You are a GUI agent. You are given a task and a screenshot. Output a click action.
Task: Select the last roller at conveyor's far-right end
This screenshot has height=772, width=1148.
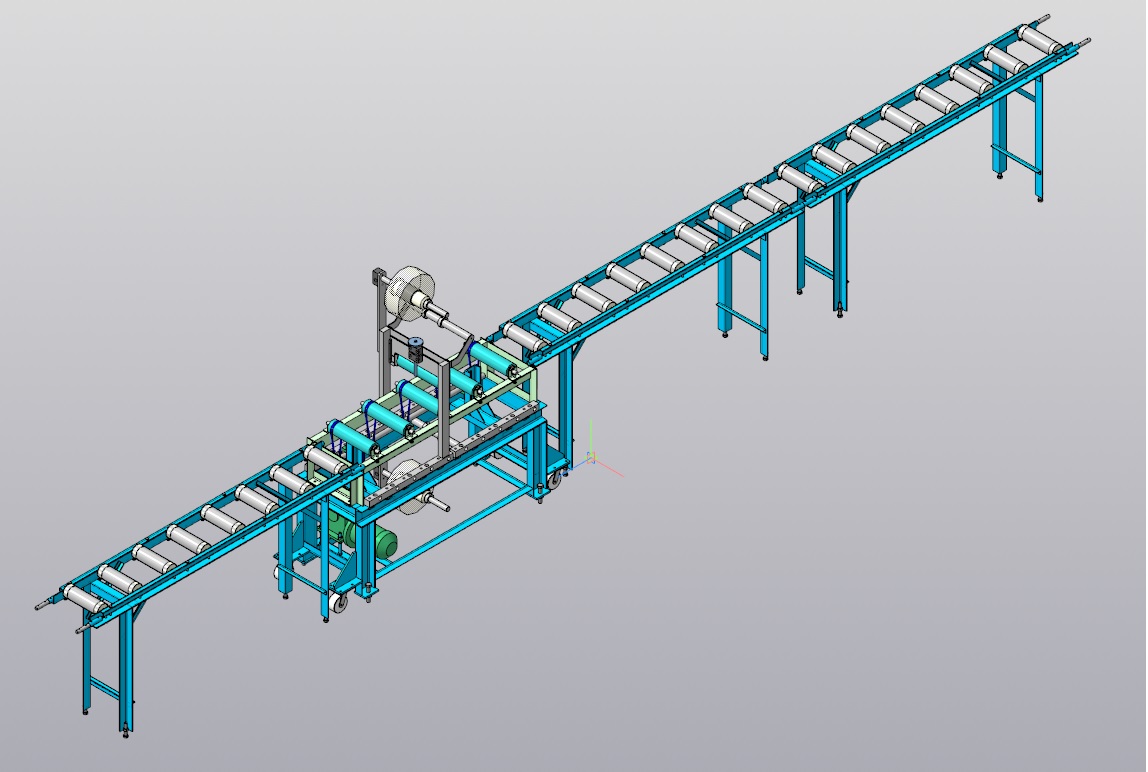pyautogui.click(x=1040, y=41)
